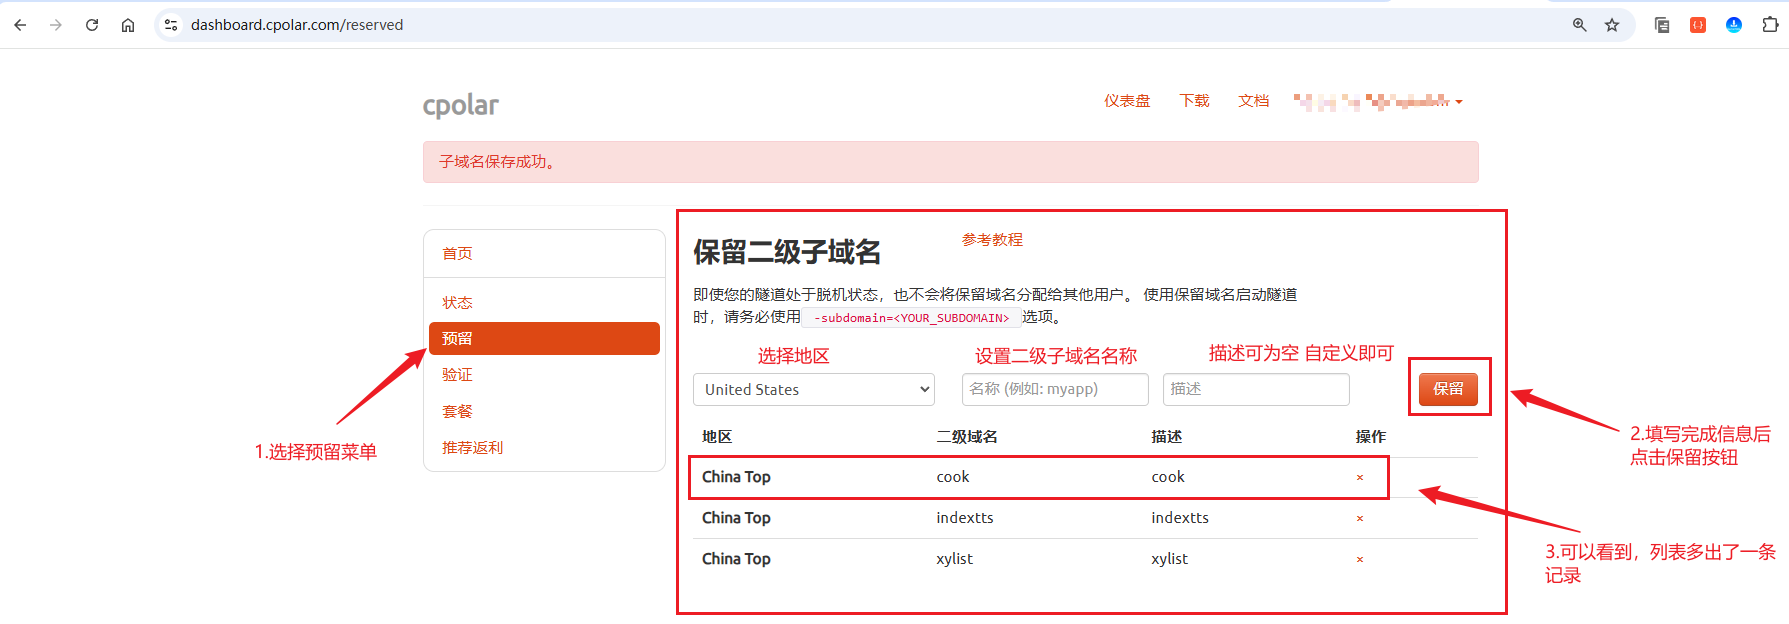
Task: Delete the xylist subdomain row
Action: [x=1360, y=560]
